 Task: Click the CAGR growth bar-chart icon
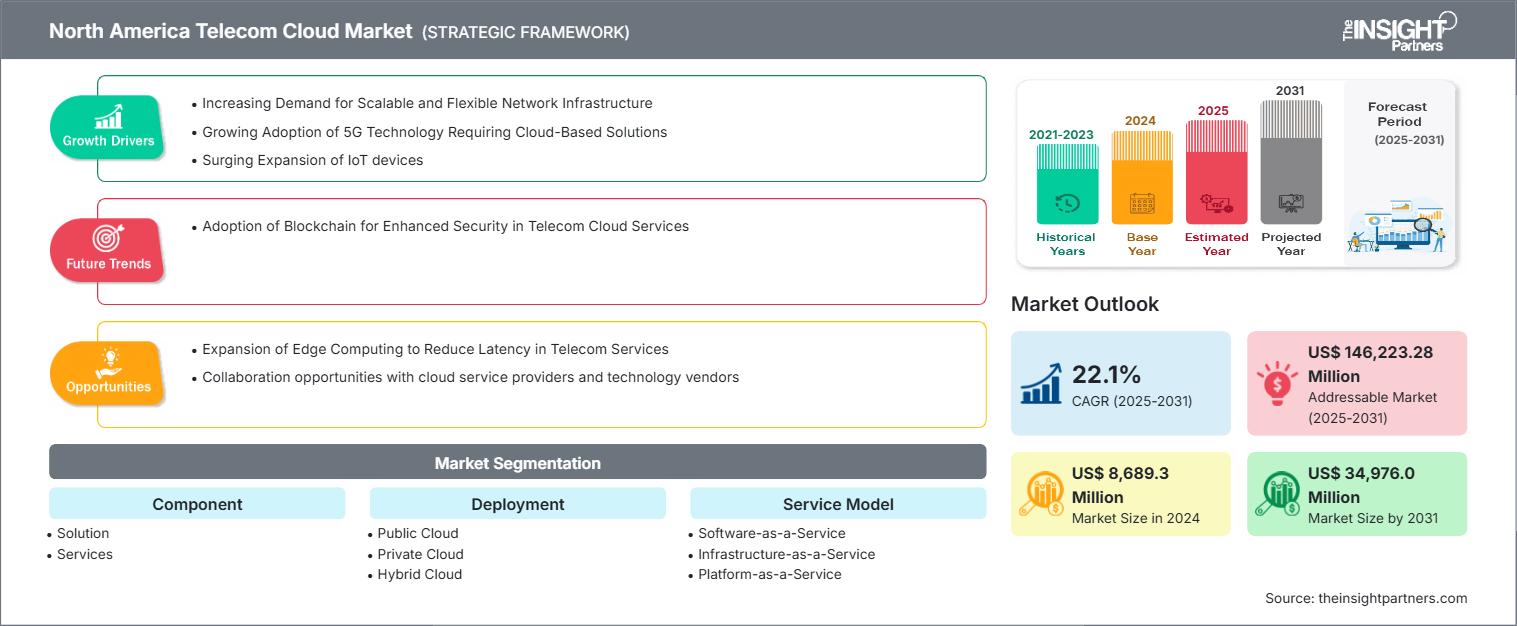[x=1041, y=383]
